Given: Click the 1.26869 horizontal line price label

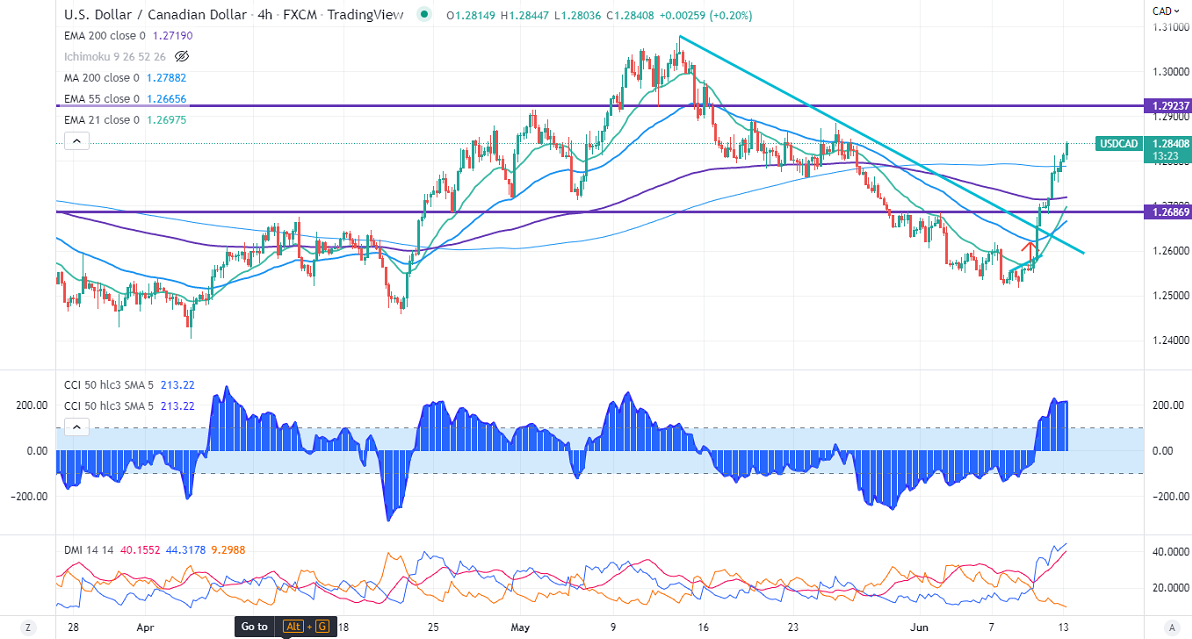Looking at the screenshot, I should [1170, 212].
